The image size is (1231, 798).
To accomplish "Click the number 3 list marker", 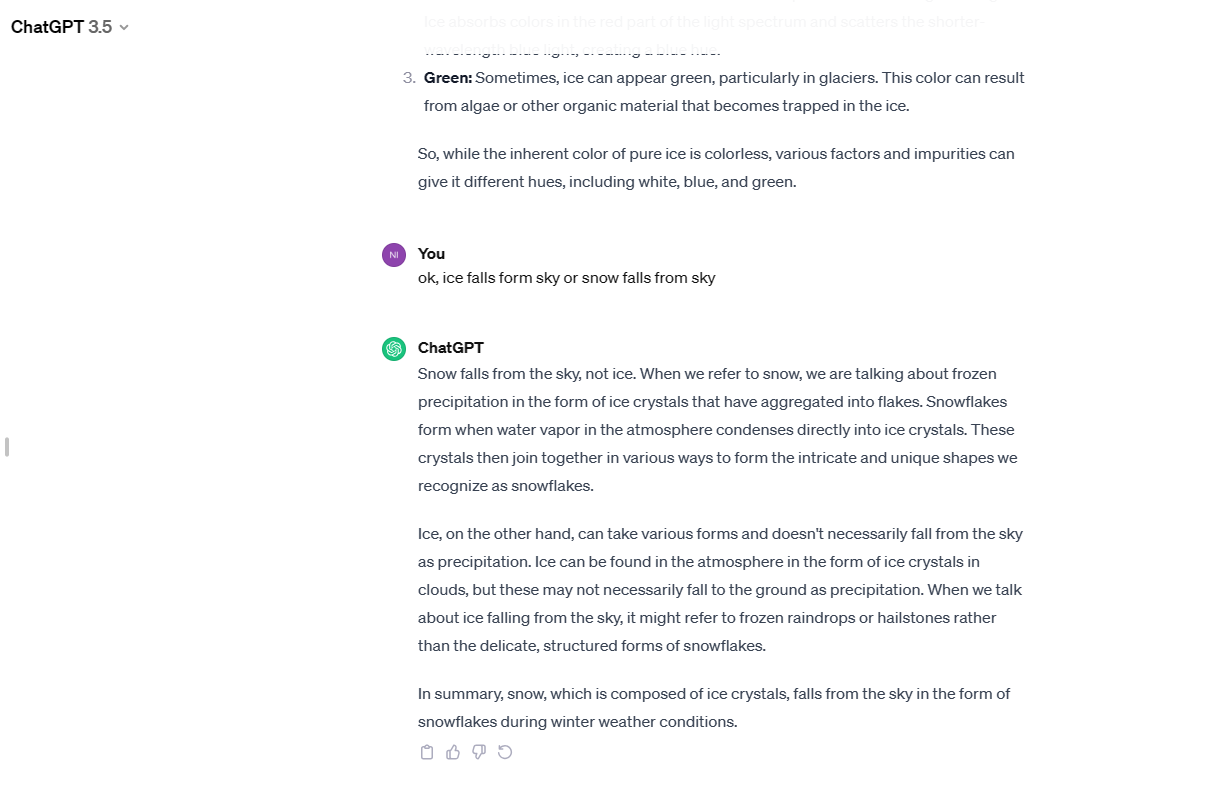I will tap(408, 78).
